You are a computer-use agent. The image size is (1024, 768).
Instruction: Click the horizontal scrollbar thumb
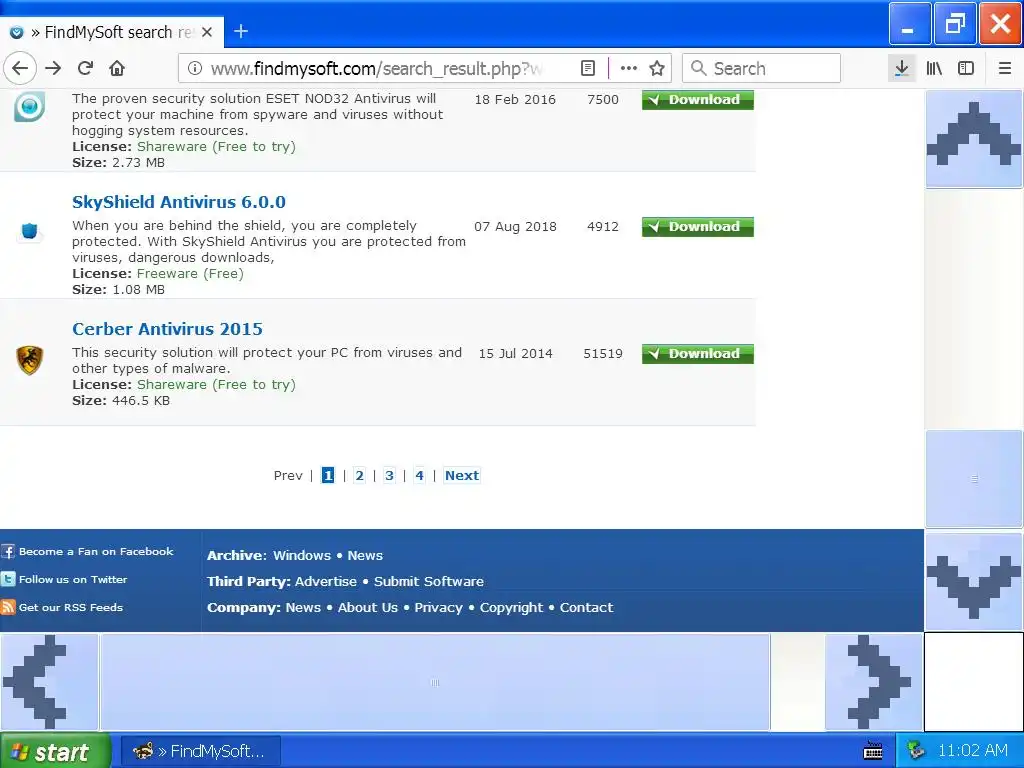(435, 682)
